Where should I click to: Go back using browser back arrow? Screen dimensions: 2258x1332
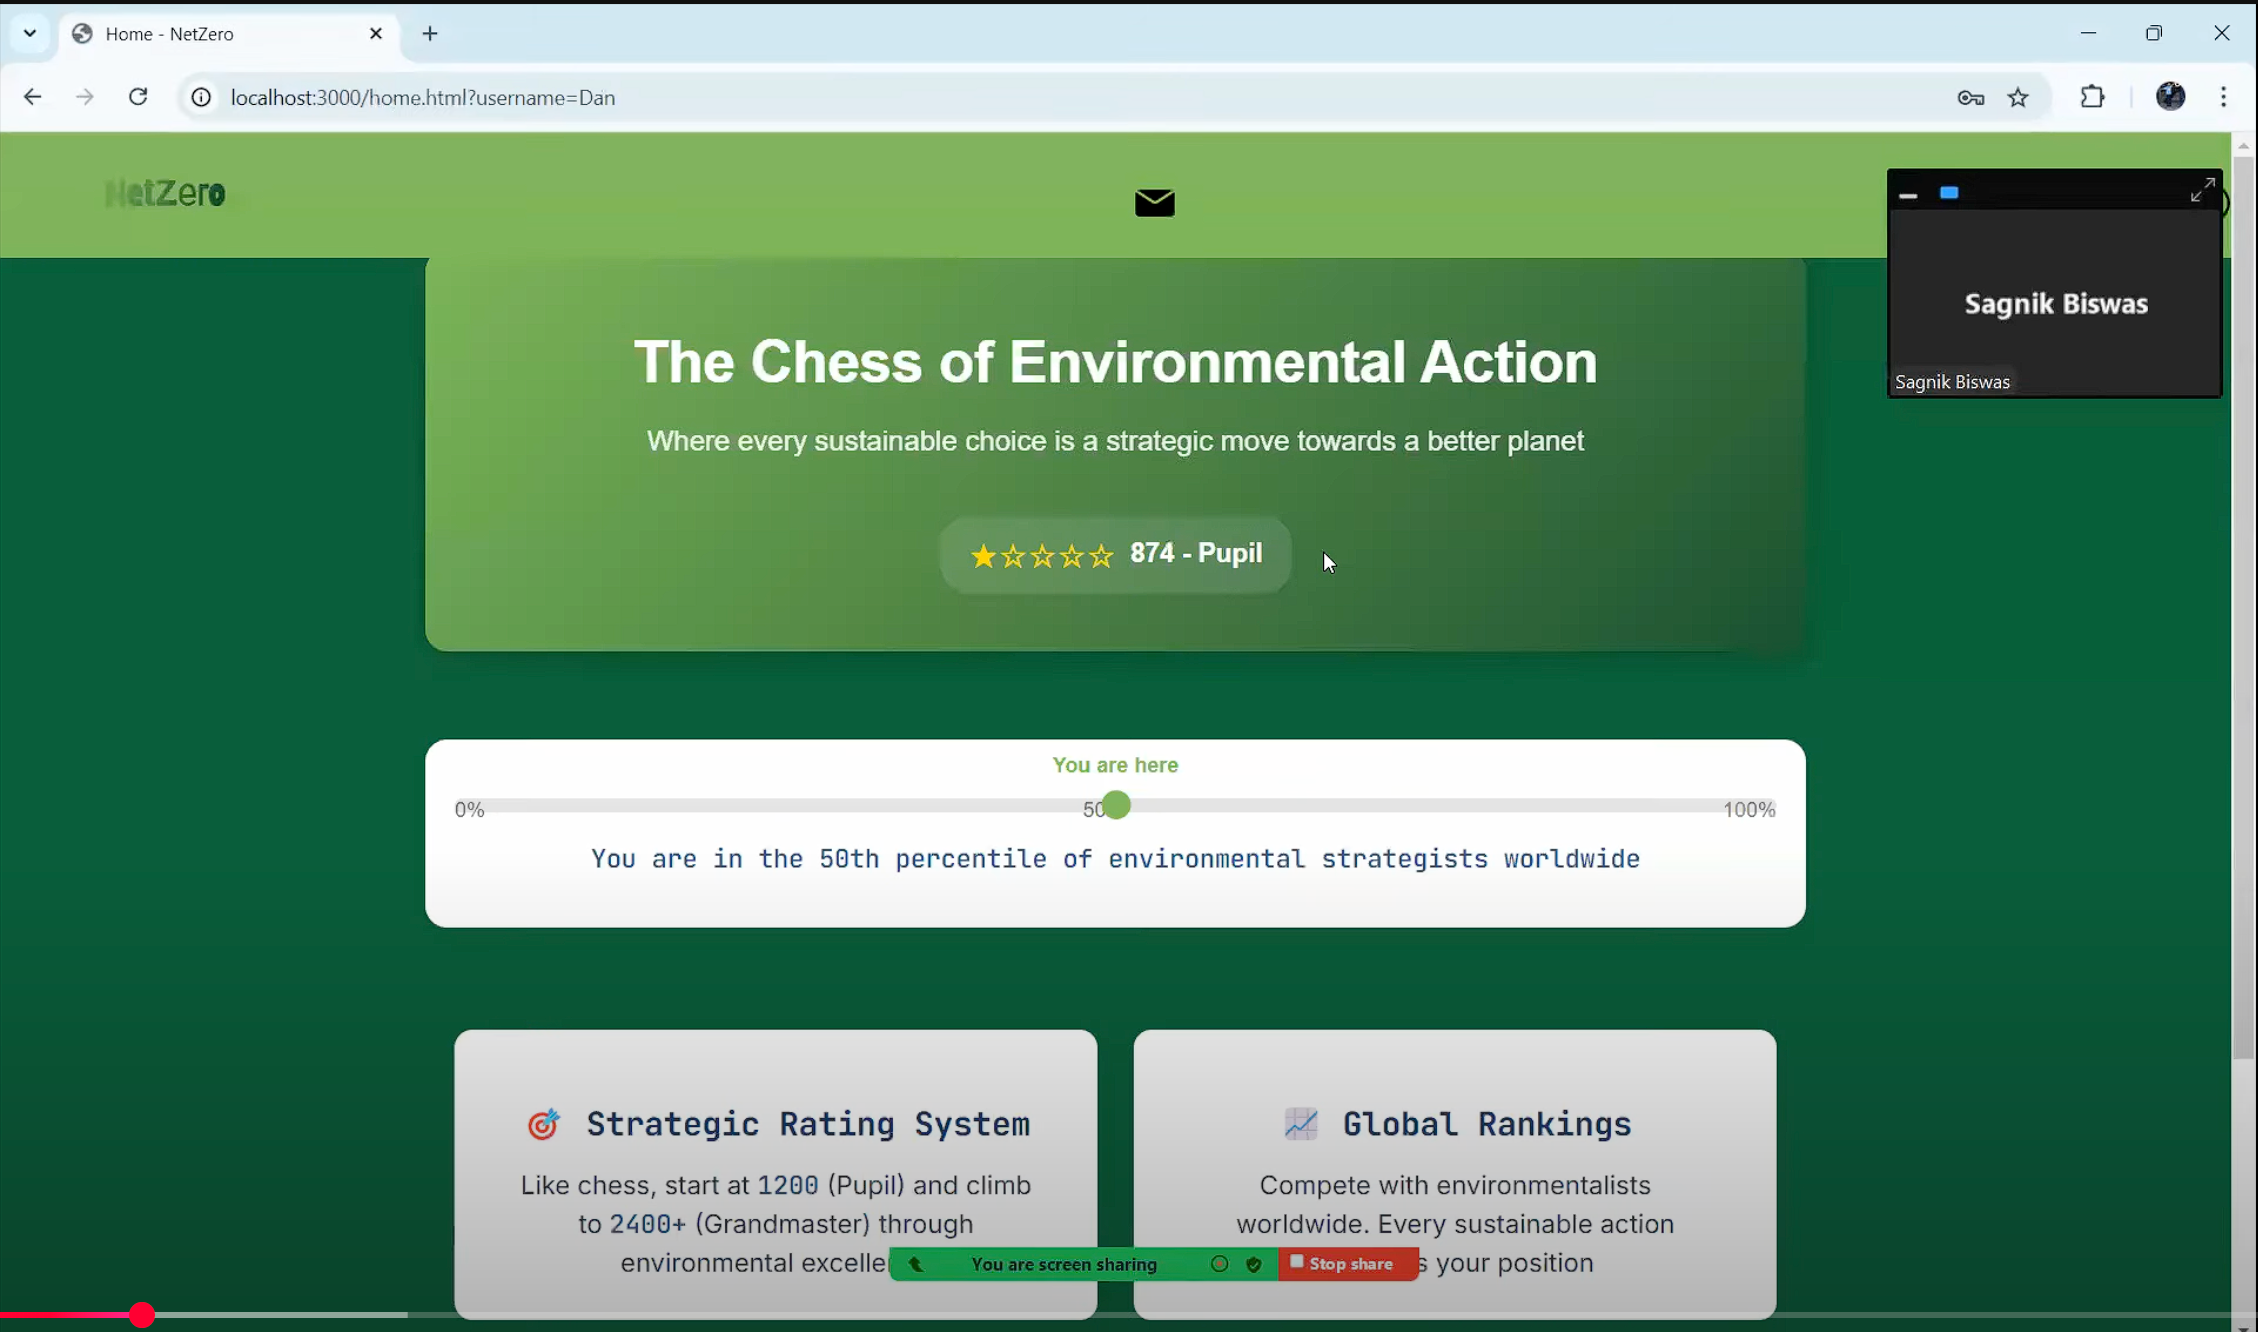pyautogui.click(x=32, y=97)
